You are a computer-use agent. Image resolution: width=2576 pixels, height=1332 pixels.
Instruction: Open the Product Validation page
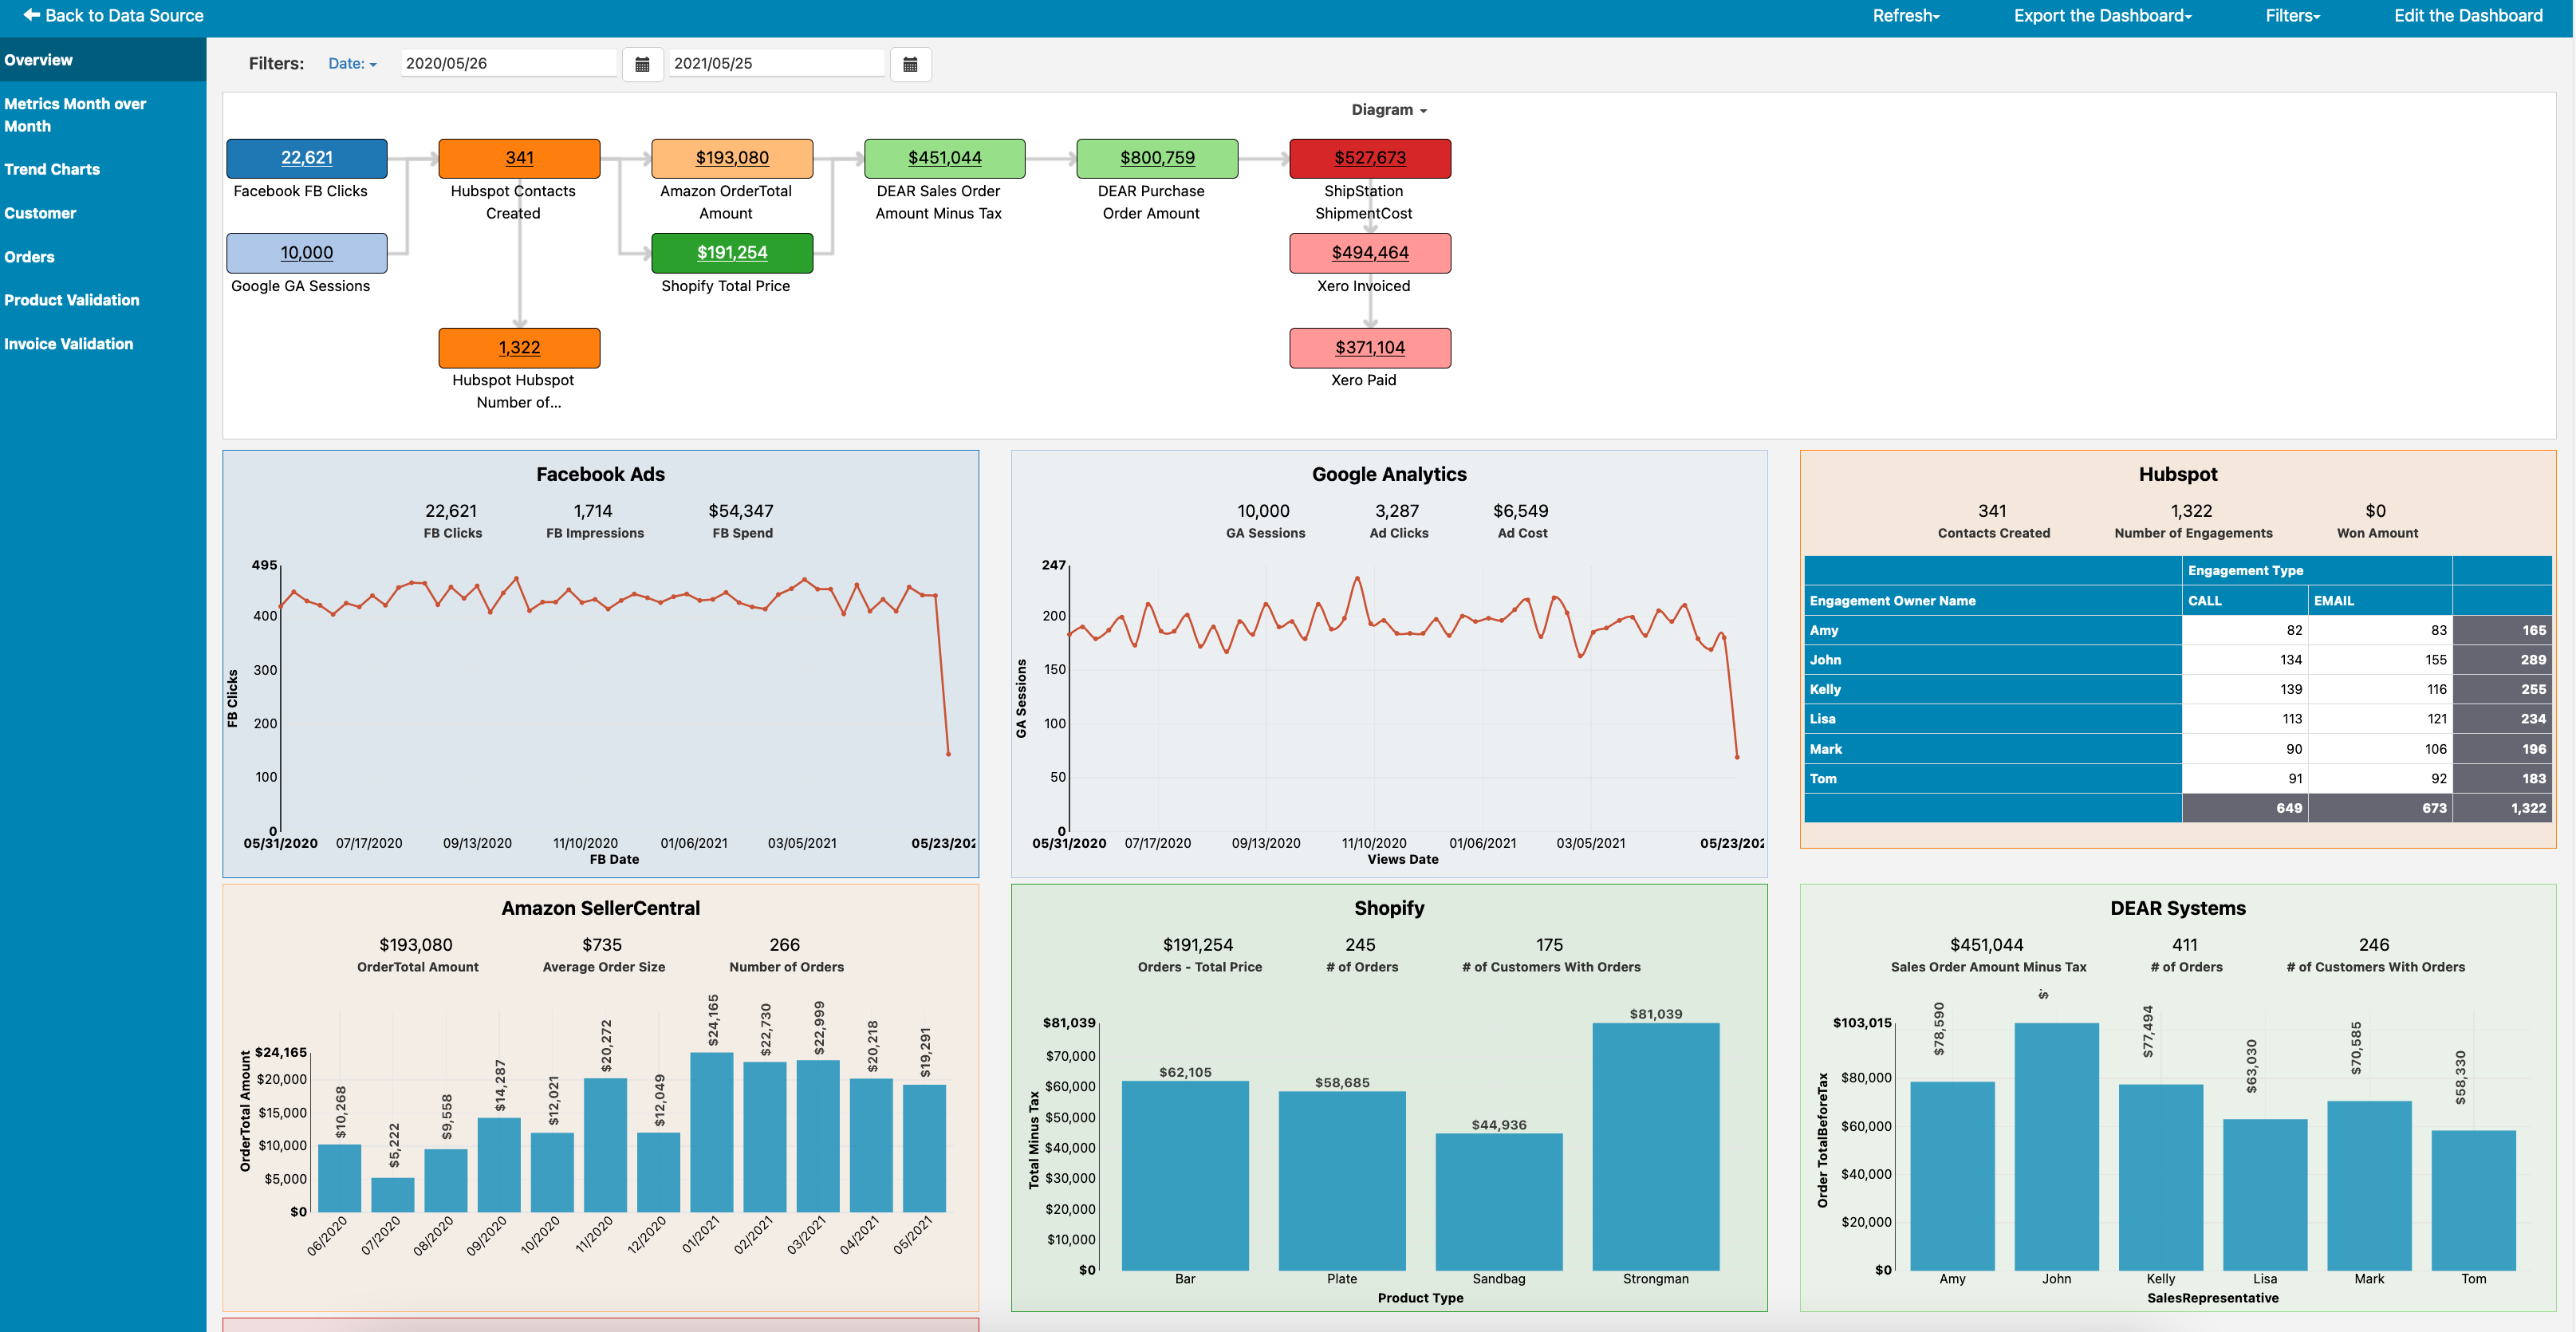[x=72, y=300]
